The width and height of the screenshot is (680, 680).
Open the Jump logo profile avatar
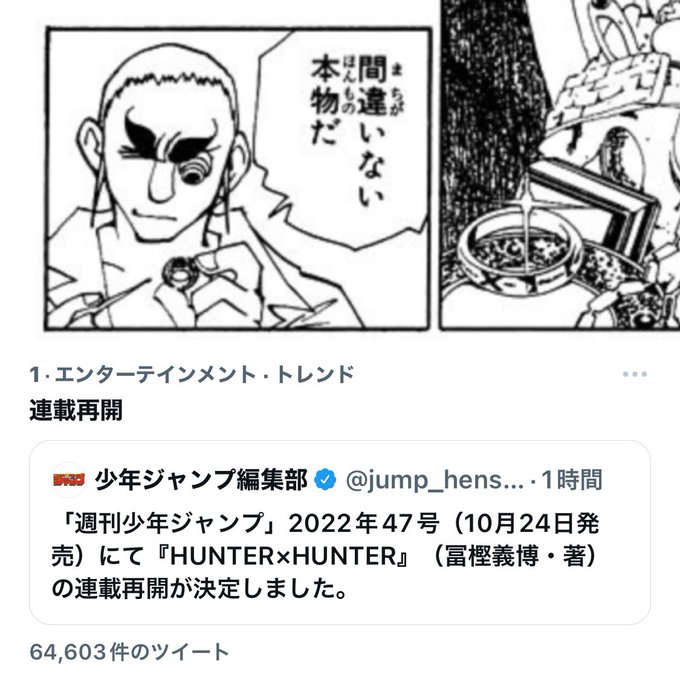[x=69, y=480]
